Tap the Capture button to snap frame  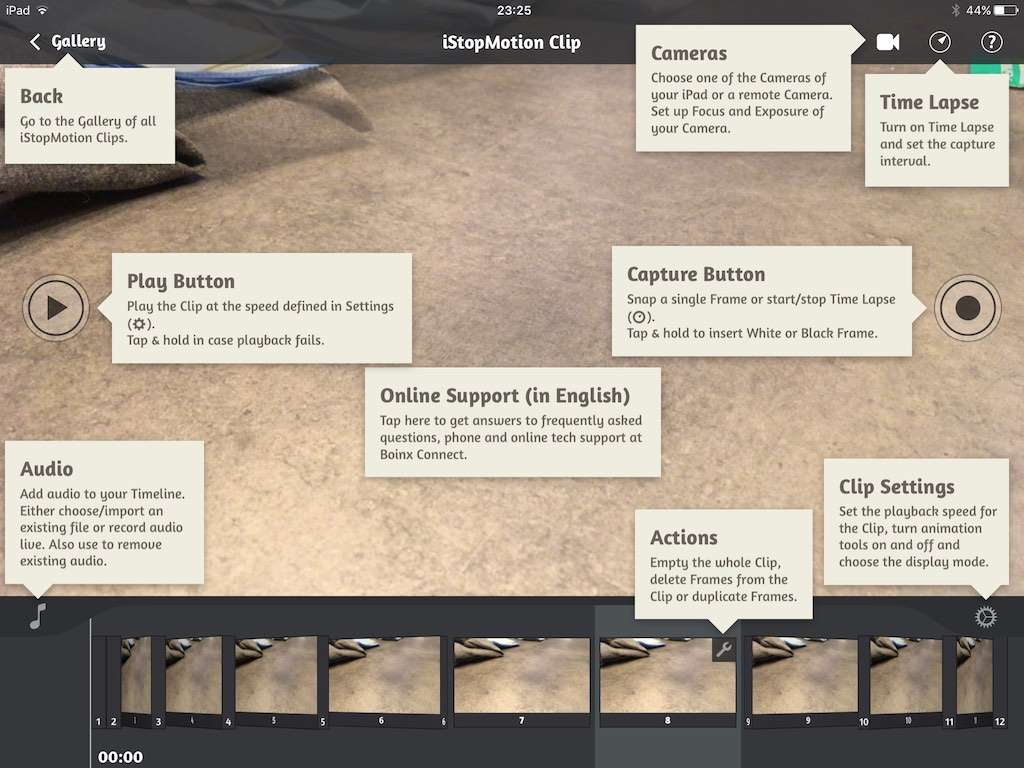967,308
